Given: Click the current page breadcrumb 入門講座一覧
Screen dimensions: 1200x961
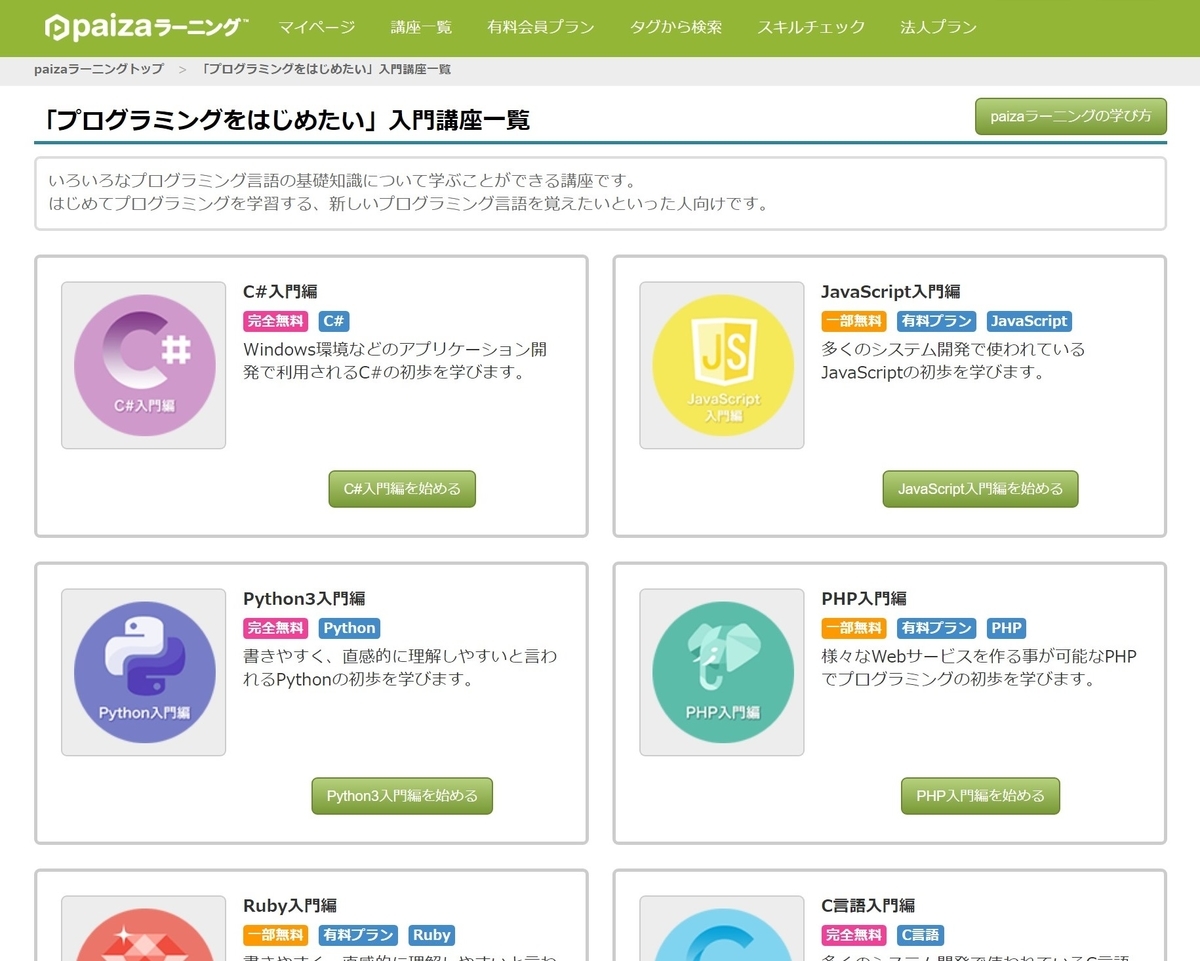Looking at the screenshot, I should (326, 69).
